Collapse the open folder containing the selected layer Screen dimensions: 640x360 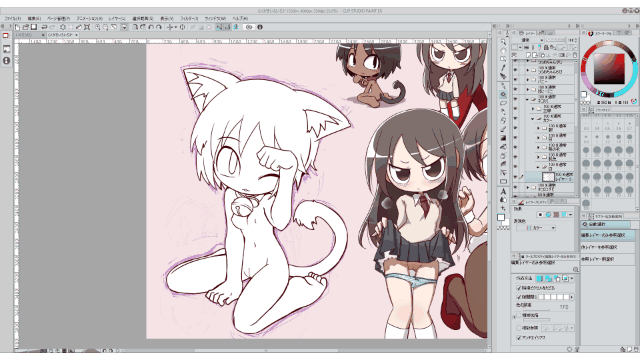538,167
